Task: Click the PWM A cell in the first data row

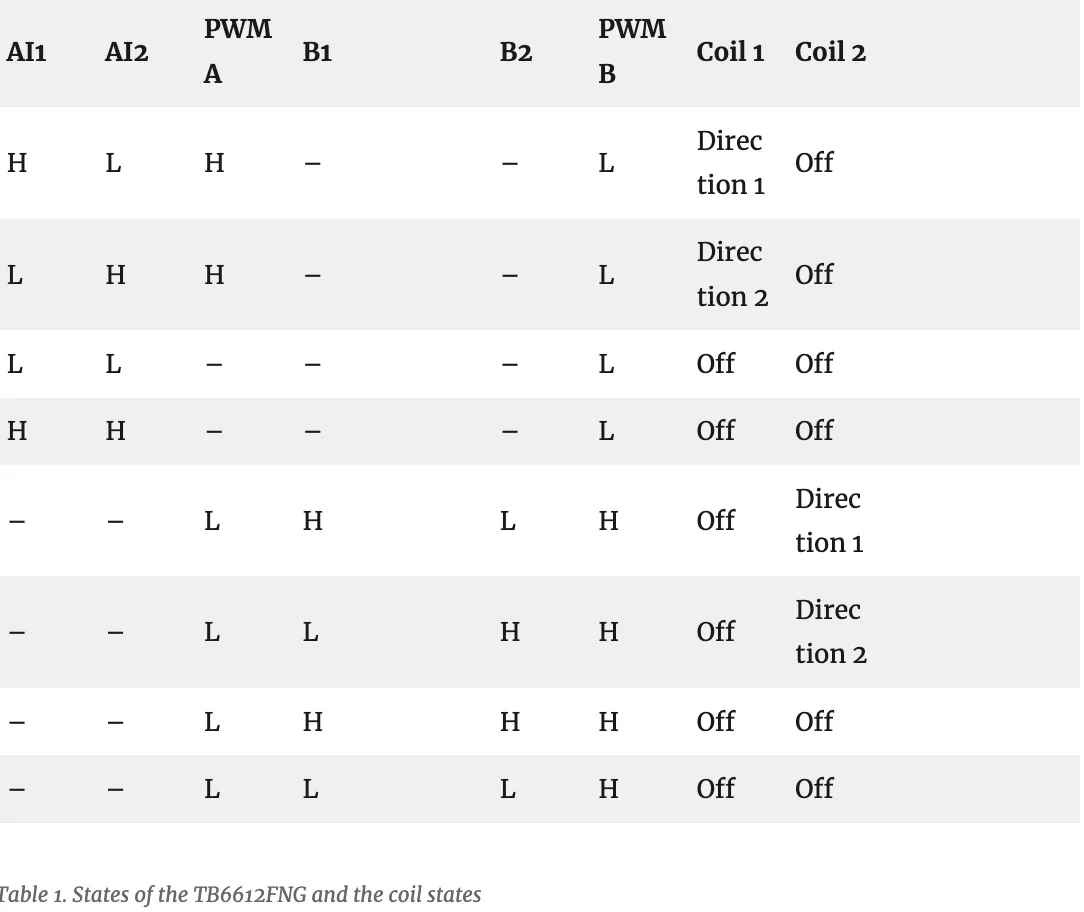Action: 214,163
